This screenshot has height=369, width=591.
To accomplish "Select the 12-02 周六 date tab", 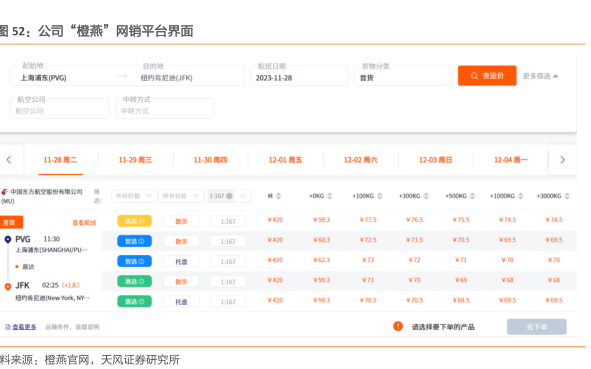I will click(360, 160).
